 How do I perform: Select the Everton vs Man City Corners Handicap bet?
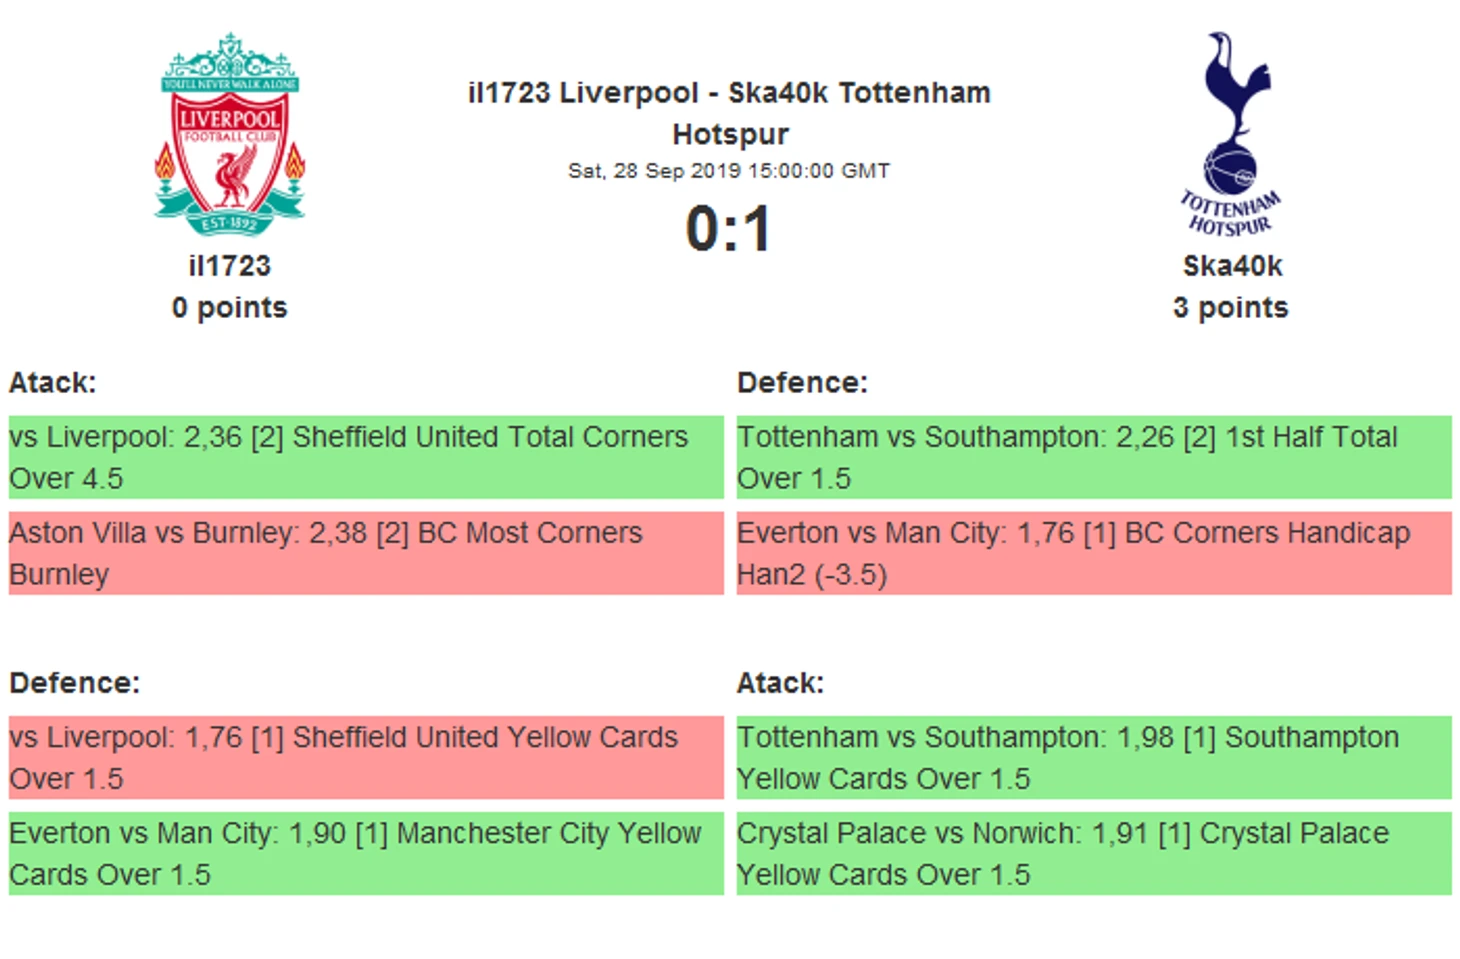tap(1094, 553)
